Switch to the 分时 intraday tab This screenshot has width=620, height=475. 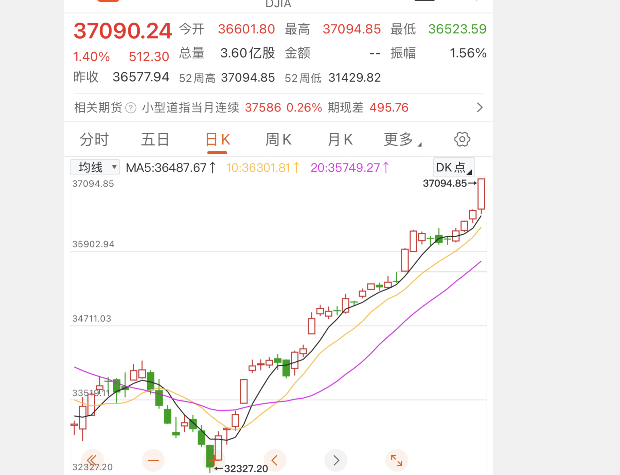(x=94, y=140)
